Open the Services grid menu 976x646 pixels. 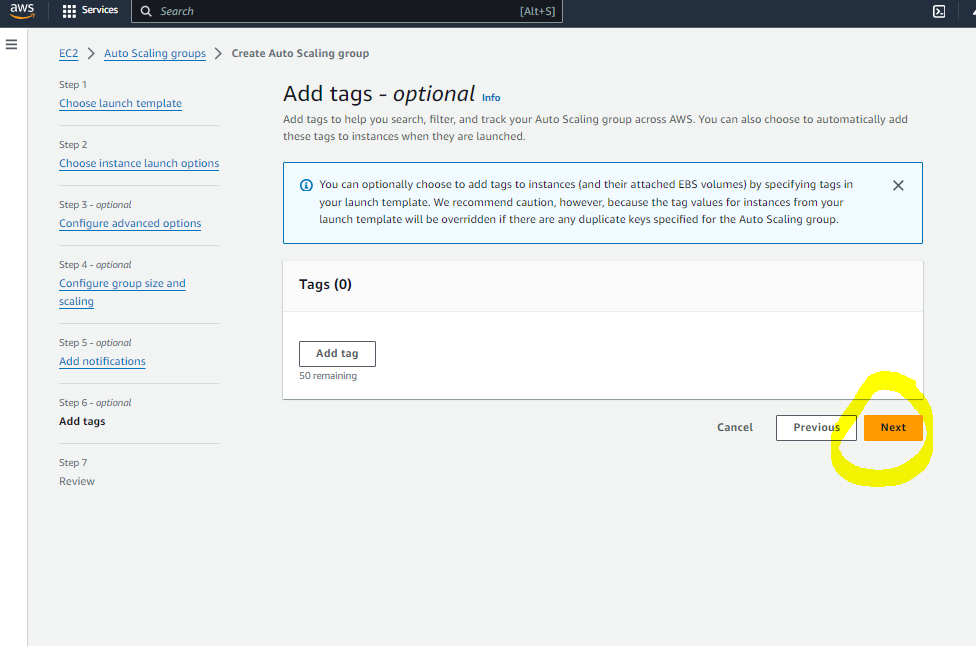[x=69, y=11]
